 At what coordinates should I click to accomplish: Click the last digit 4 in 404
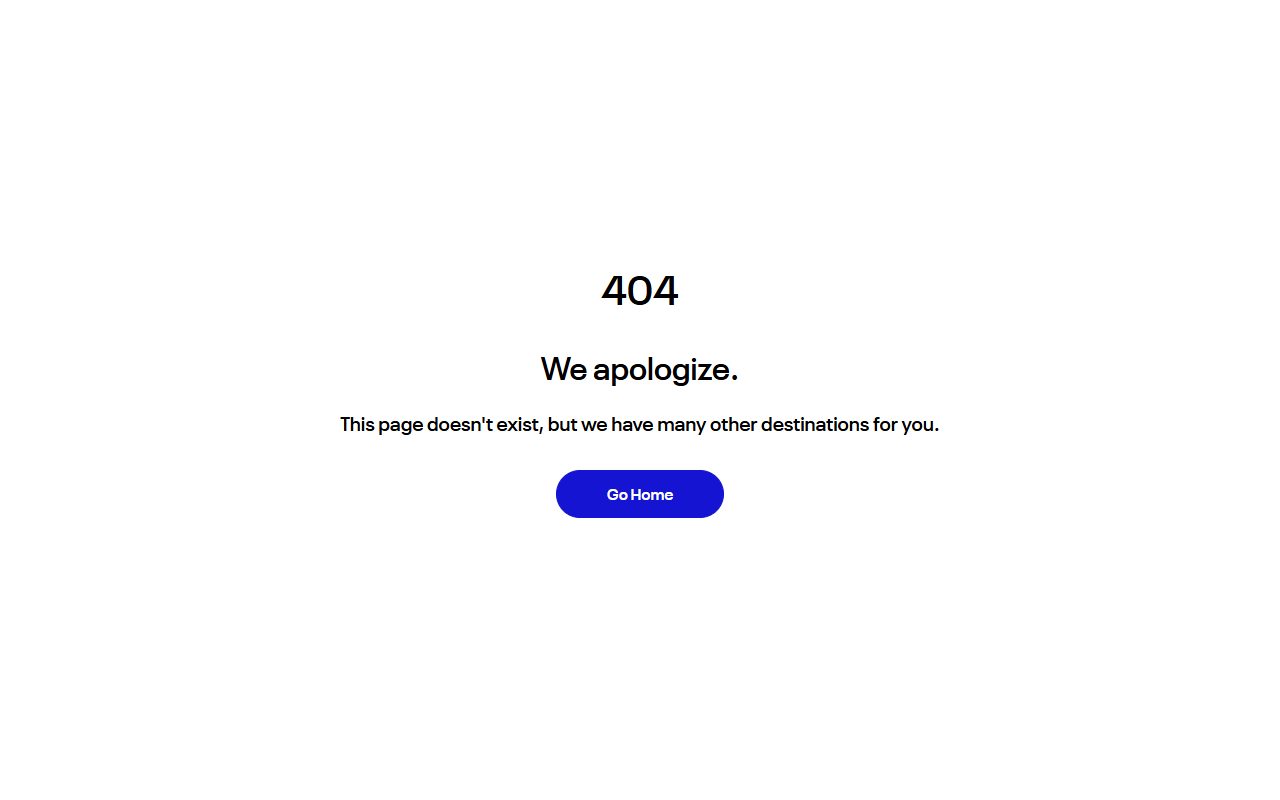[x=666, y=291]
